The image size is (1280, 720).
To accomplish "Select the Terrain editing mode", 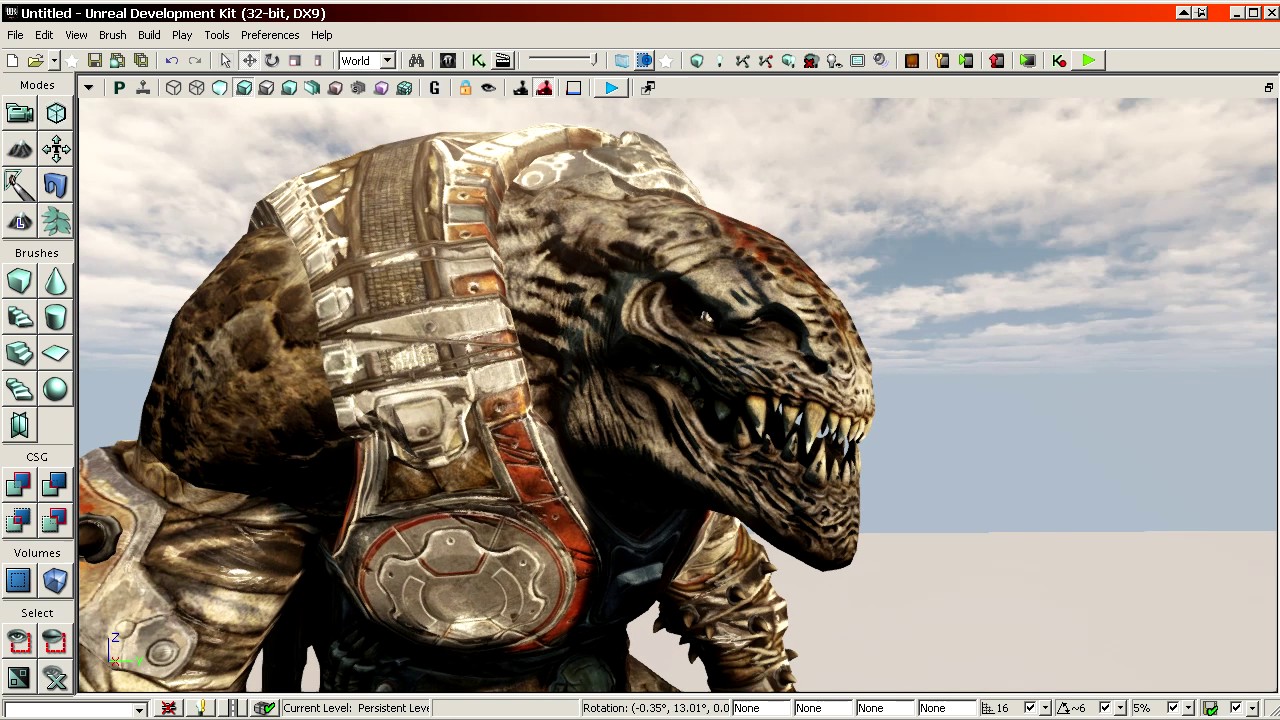I will click(x=19, y=150).
